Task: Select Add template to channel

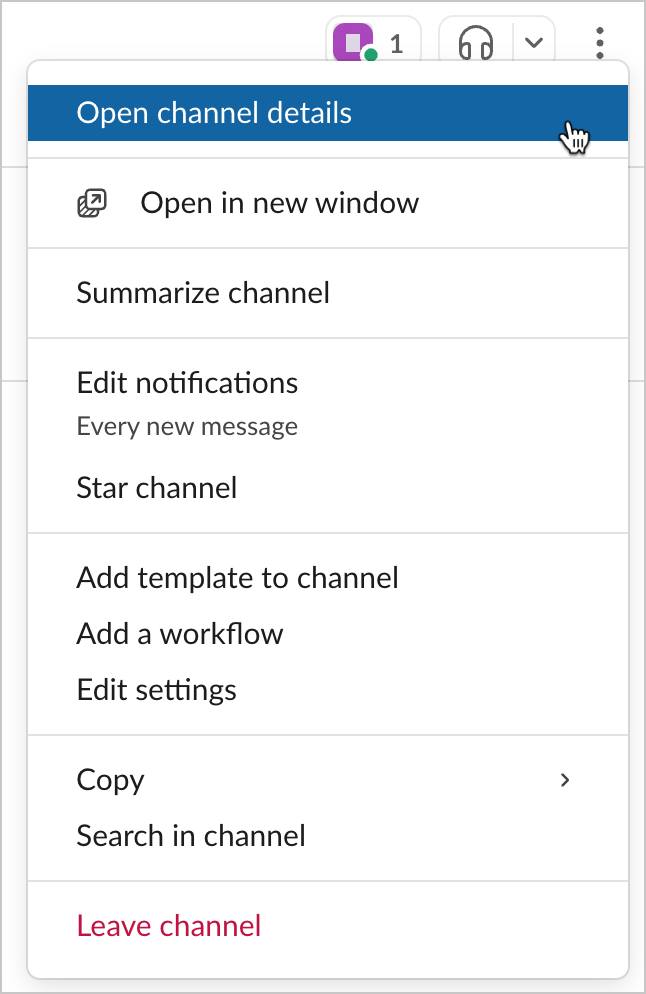Action: 328,578
